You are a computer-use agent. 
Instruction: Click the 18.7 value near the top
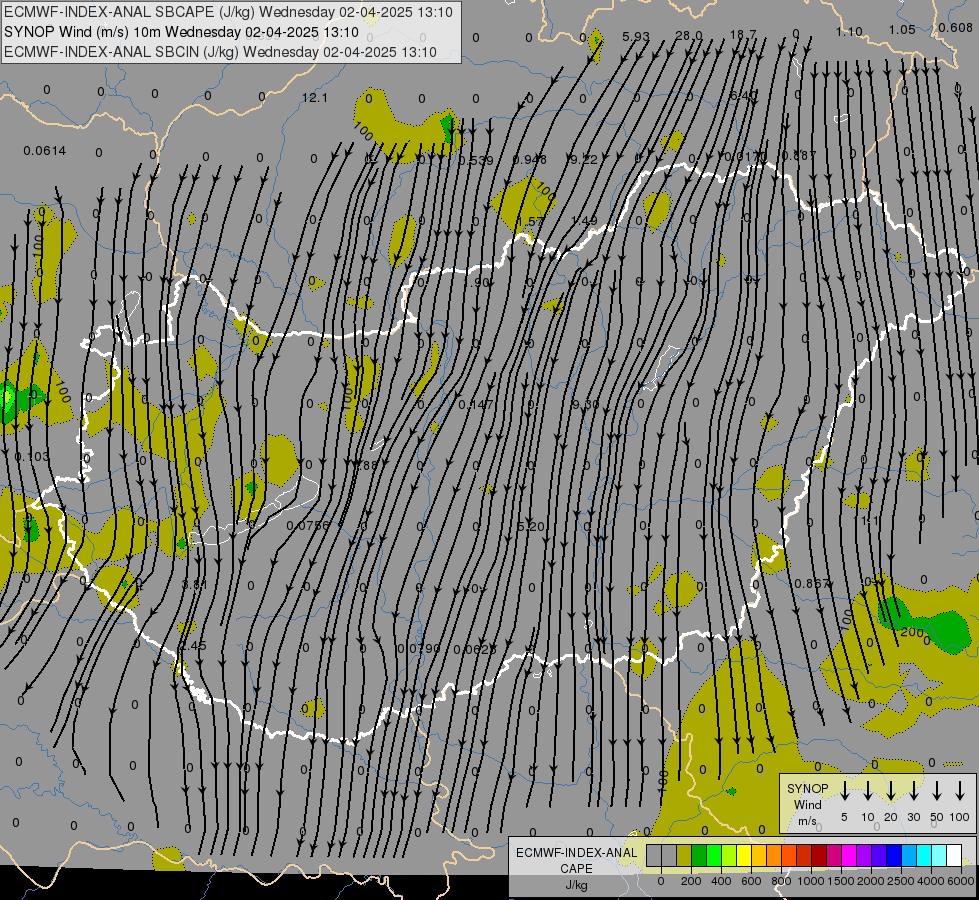pyautogui.click(x=743, y=34)
